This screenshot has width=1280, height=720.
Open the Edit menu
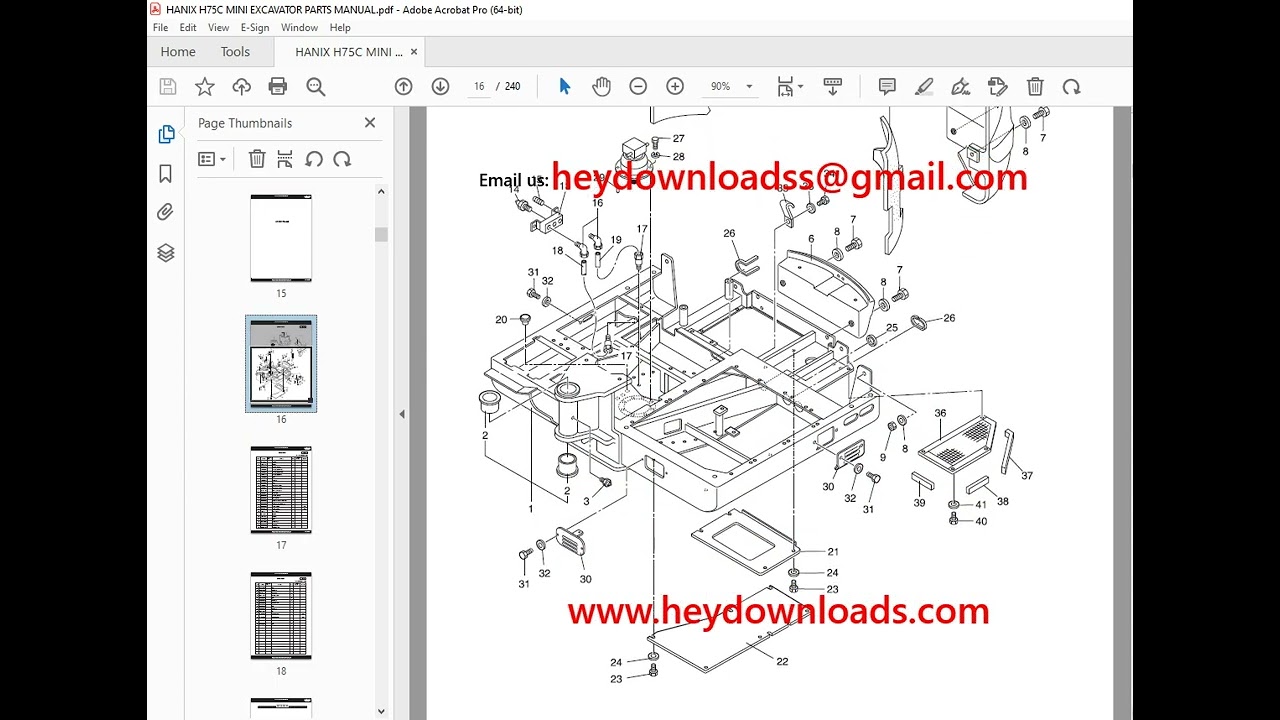tap(188, 28)
